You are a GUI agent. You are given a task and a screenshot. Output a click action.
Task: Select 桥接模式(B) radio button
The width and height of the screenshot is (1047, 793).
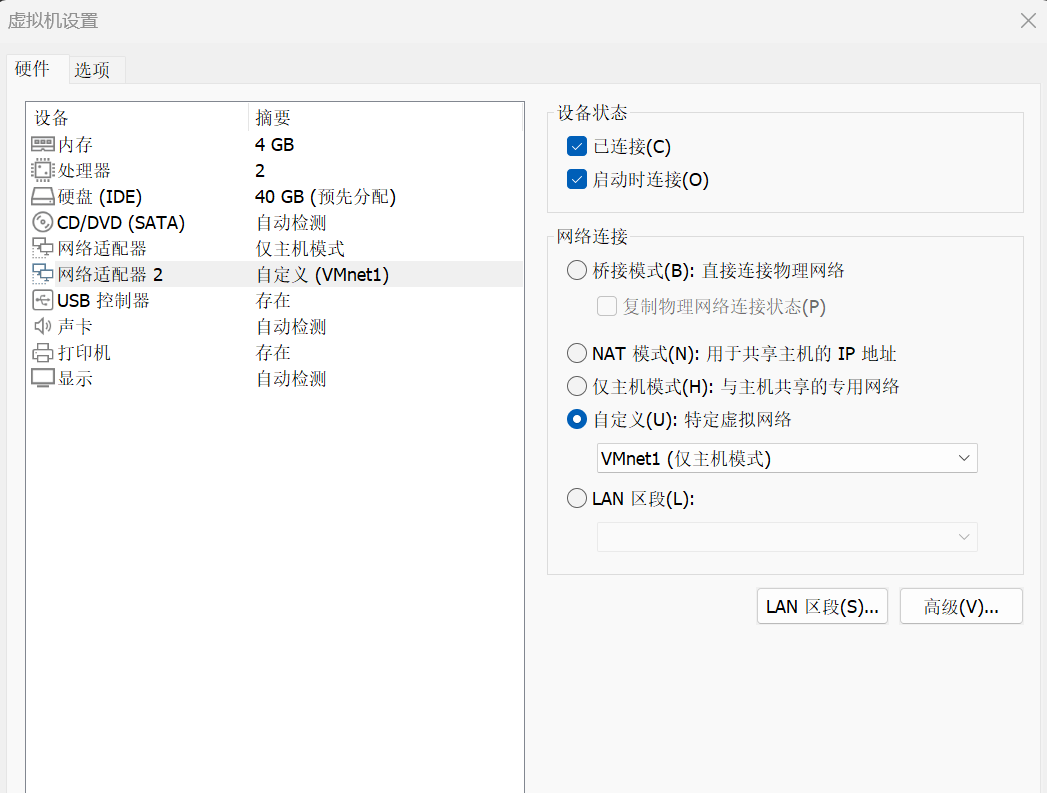click(576, 270)
